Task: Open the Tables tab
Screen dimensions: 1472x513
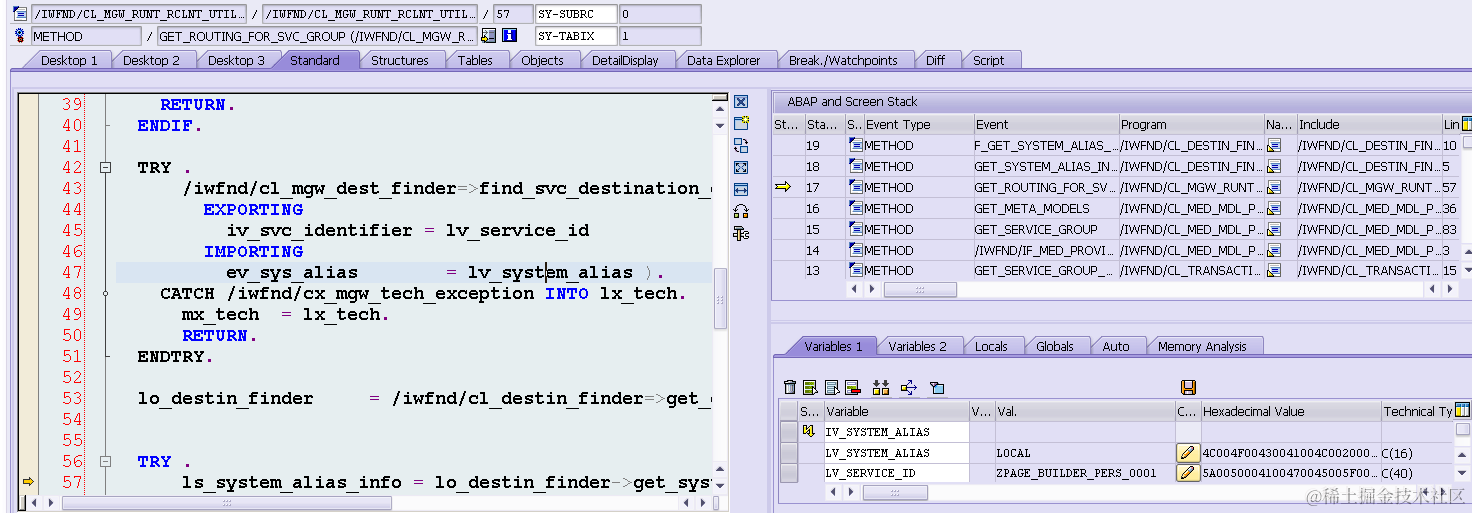Action: [475, 60]
